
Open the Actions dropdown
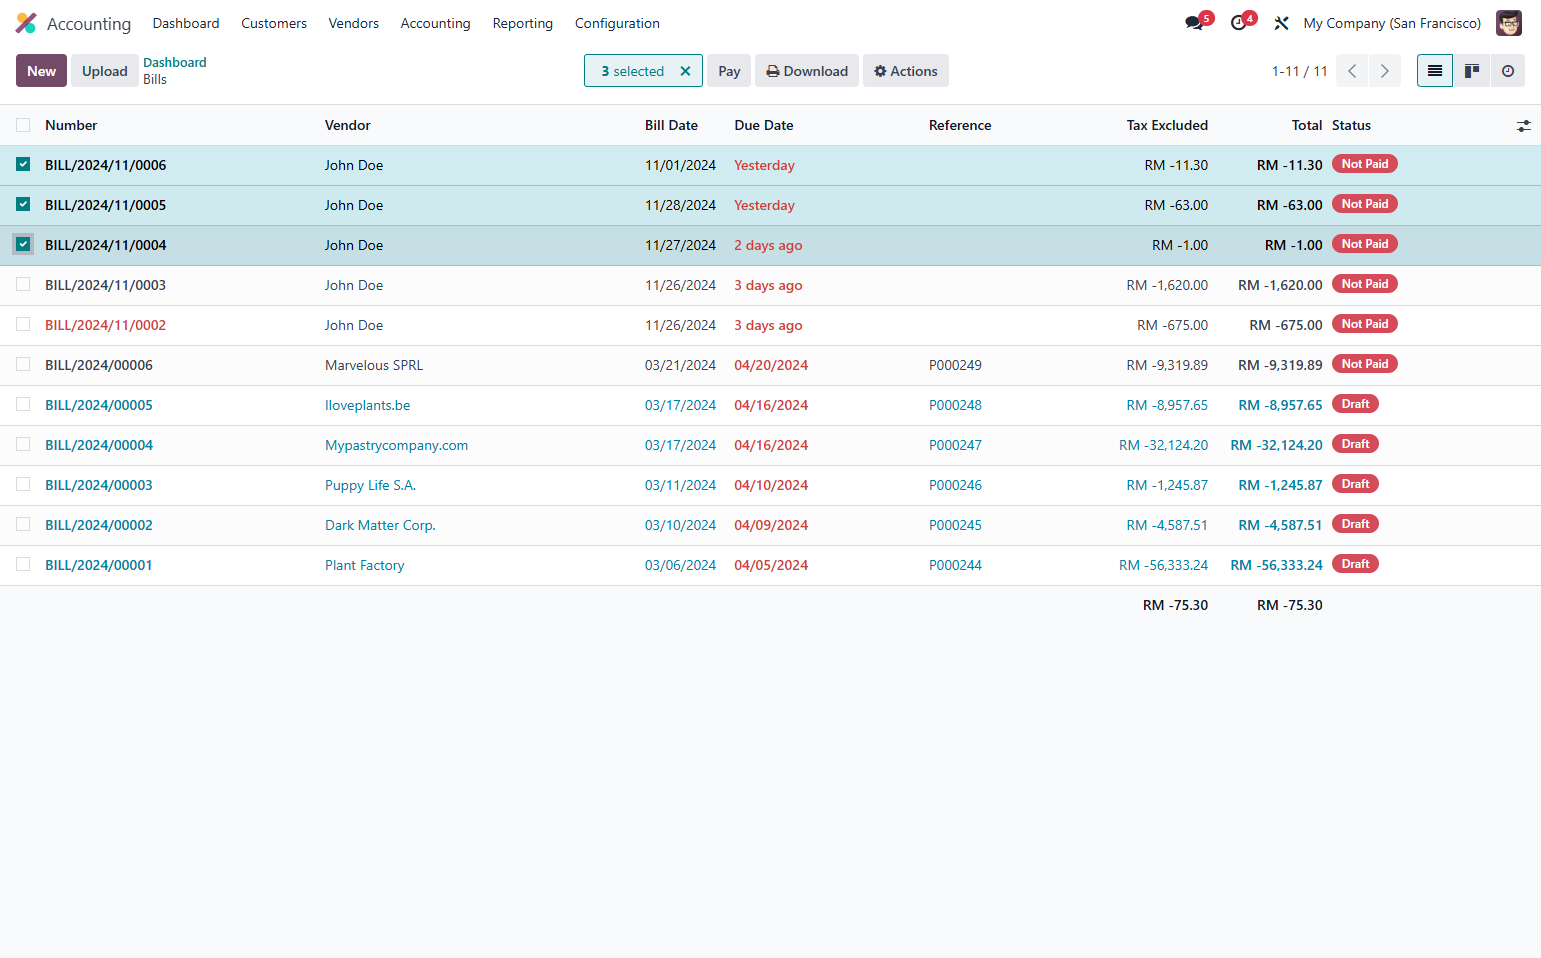click(x=906, y=71)
